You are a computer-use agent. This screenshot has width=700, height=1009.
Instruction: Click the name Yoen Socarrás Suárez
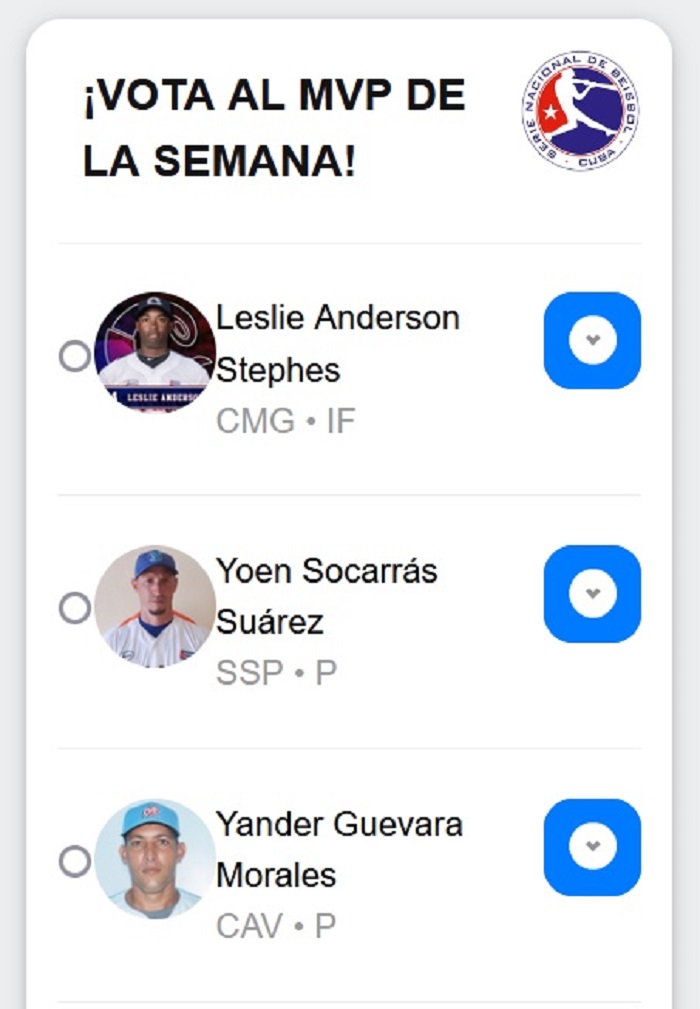coord(326,596)
